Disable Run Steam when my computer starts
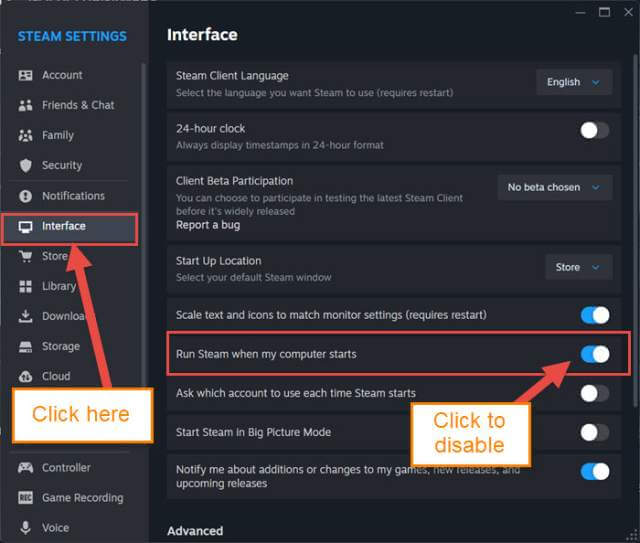 [595, 354]
